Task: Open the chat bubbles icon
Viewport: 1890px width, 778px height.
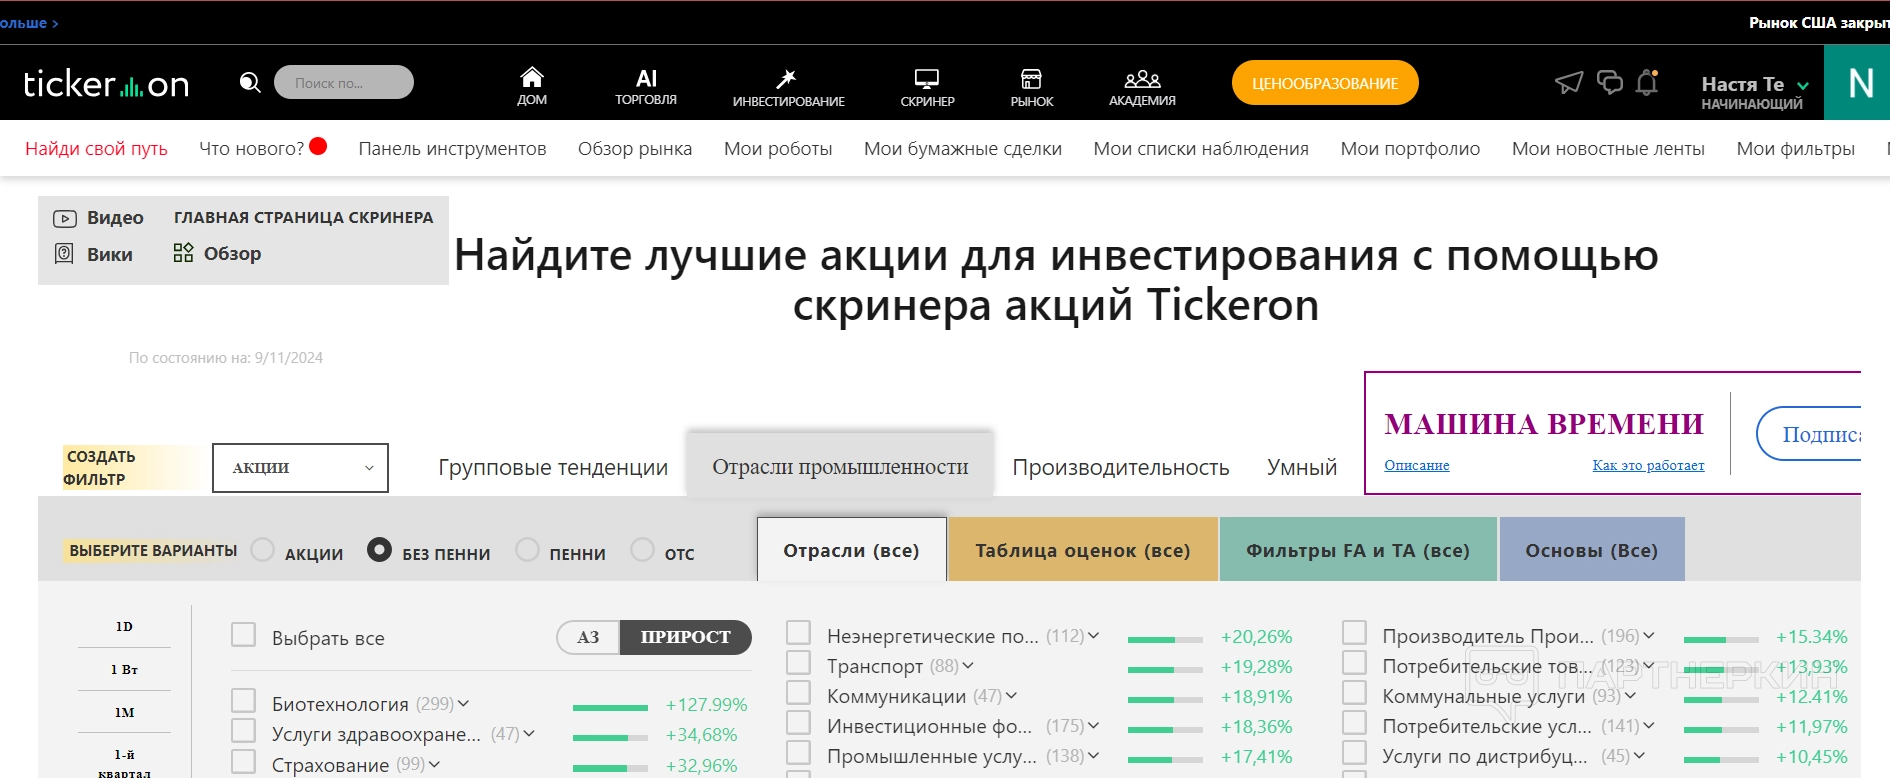Action: pyautogui.click(x=1610, y=82)
